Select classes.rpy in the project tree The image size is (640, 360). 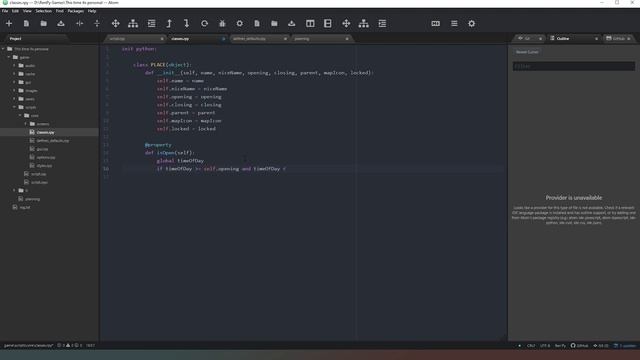pos(45,132)
